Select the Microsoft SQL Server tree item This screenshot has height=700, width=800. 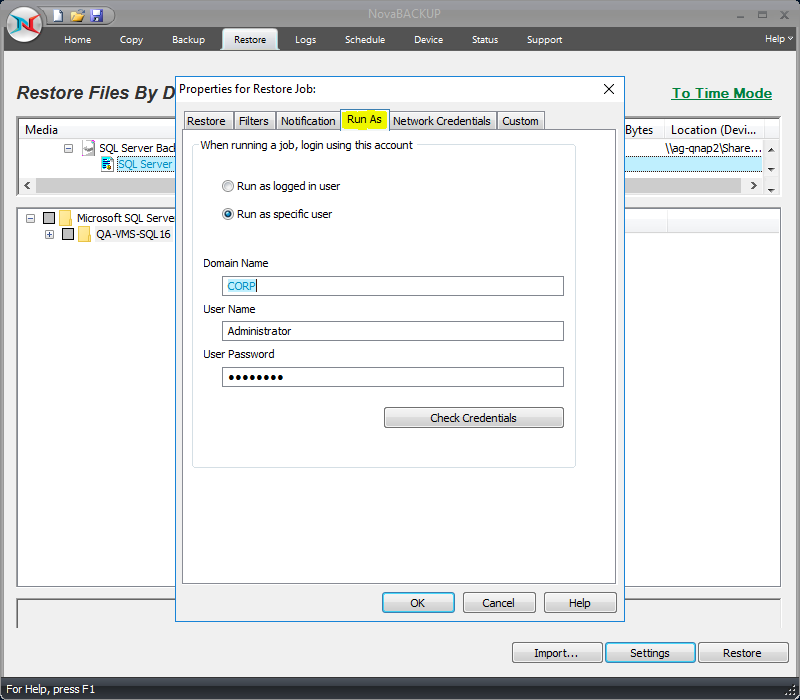pyautogui.click(x=126, y=218)
